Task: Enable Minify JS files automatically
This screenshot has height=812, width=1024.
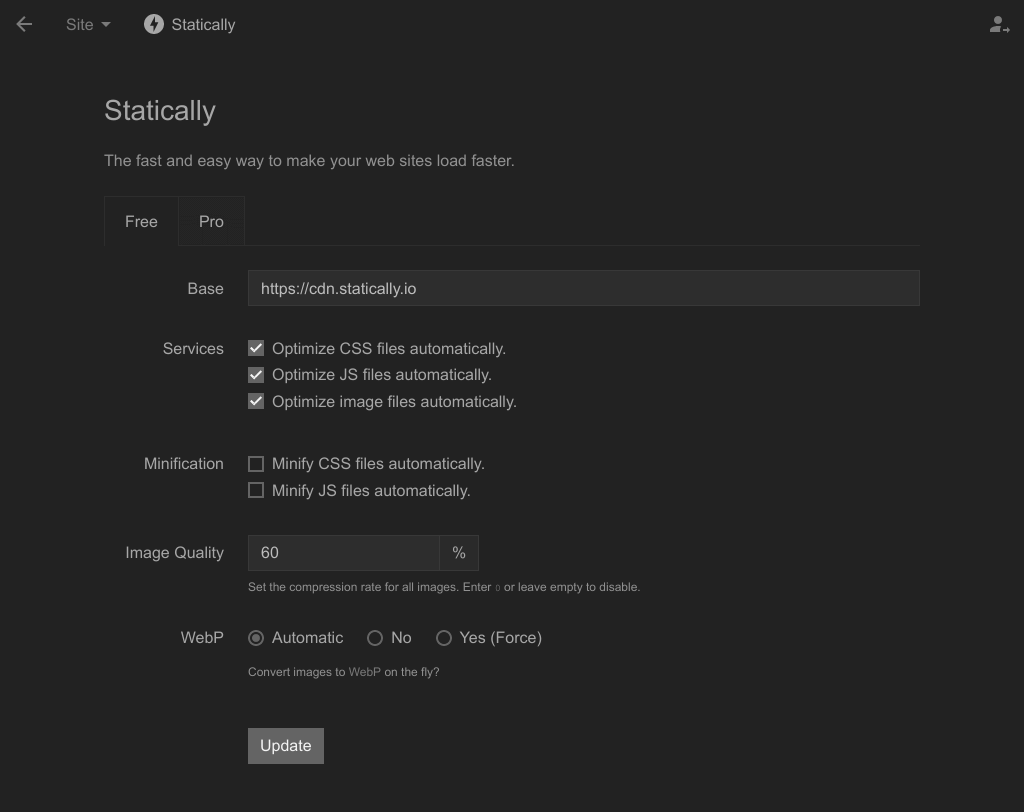Action: [256, 491]
